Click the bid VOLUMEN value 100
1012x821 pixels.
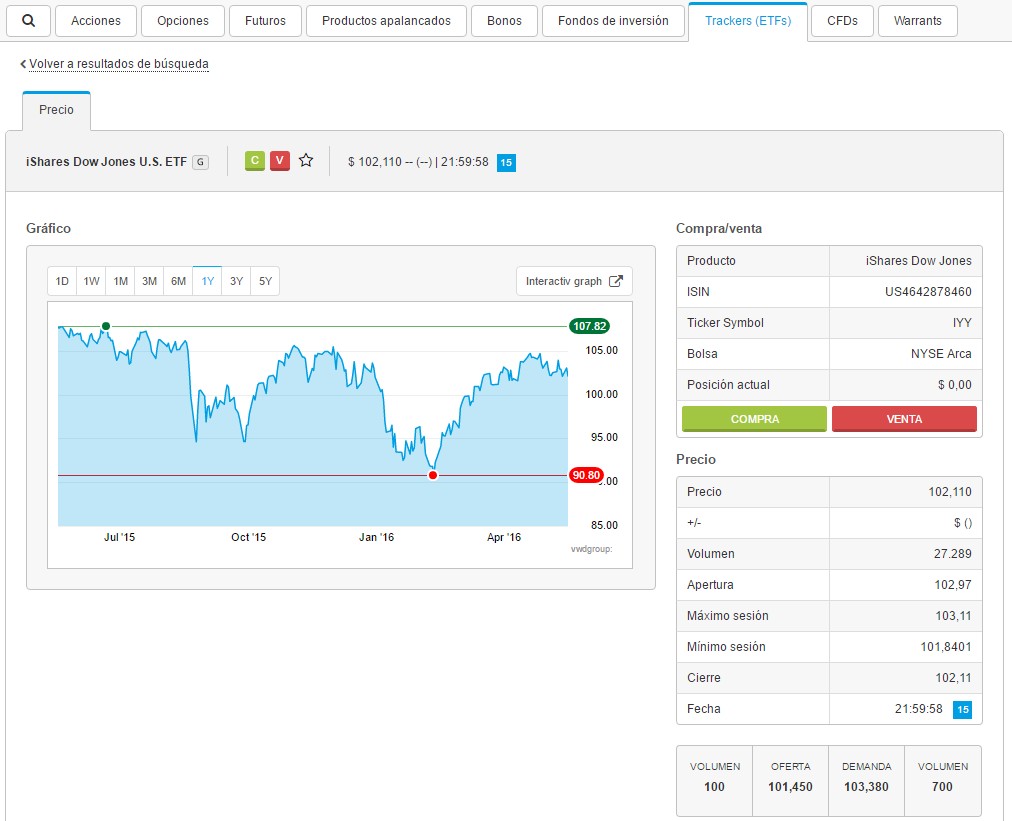tap(714, 787)
